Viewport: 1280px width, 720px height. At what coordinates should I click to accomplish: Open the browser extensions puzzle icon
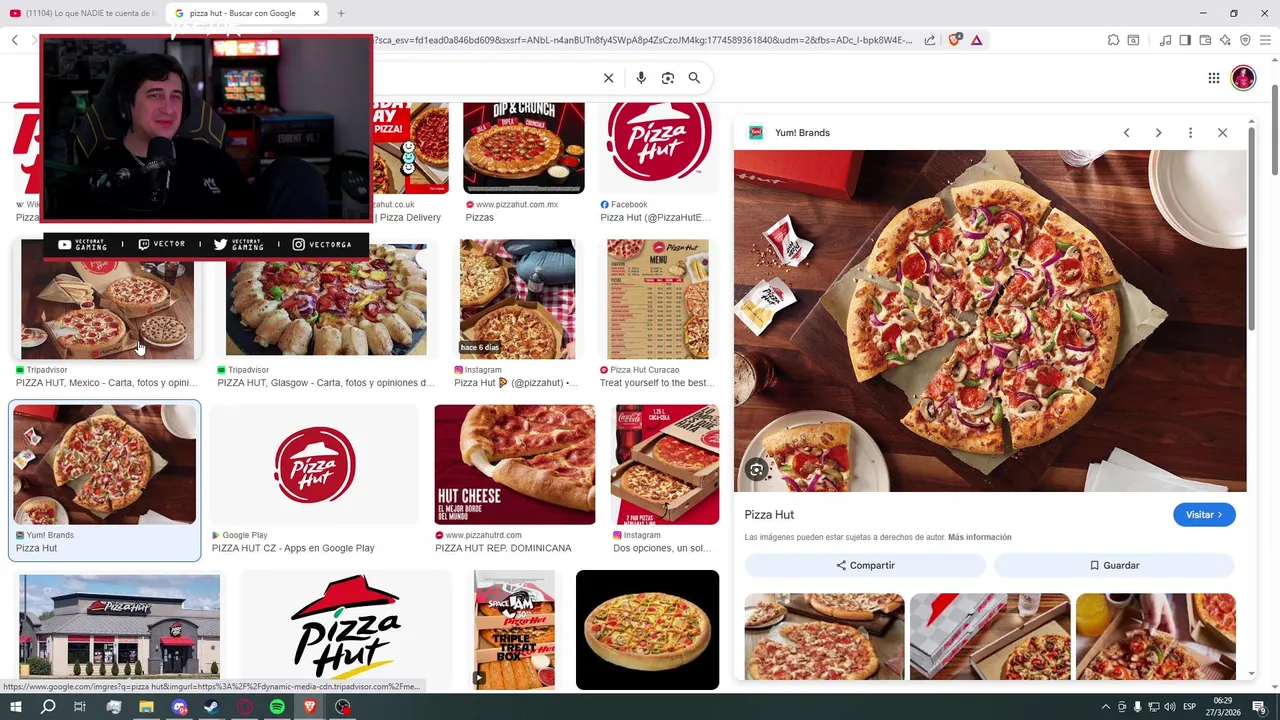tap(1113, 40)
